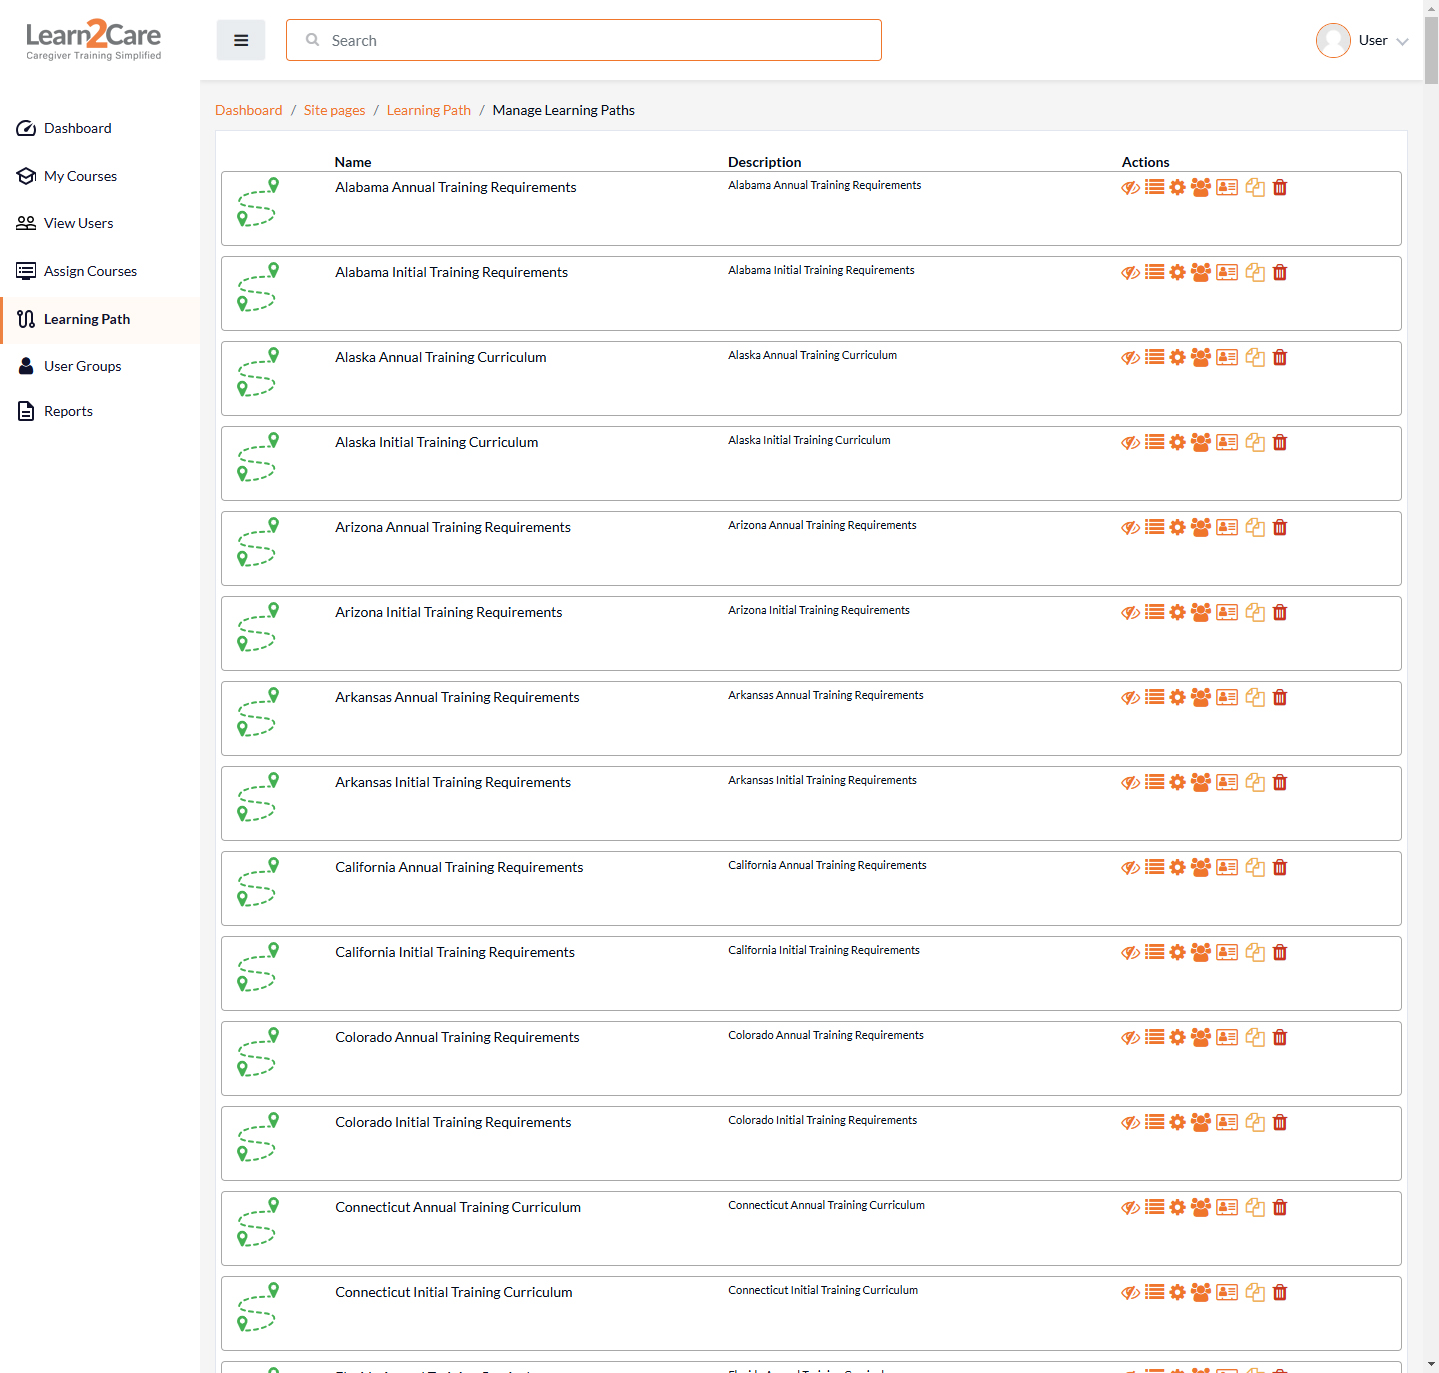
Task: Go to User Groups in sidebar
Action: (x=82, y=367)
